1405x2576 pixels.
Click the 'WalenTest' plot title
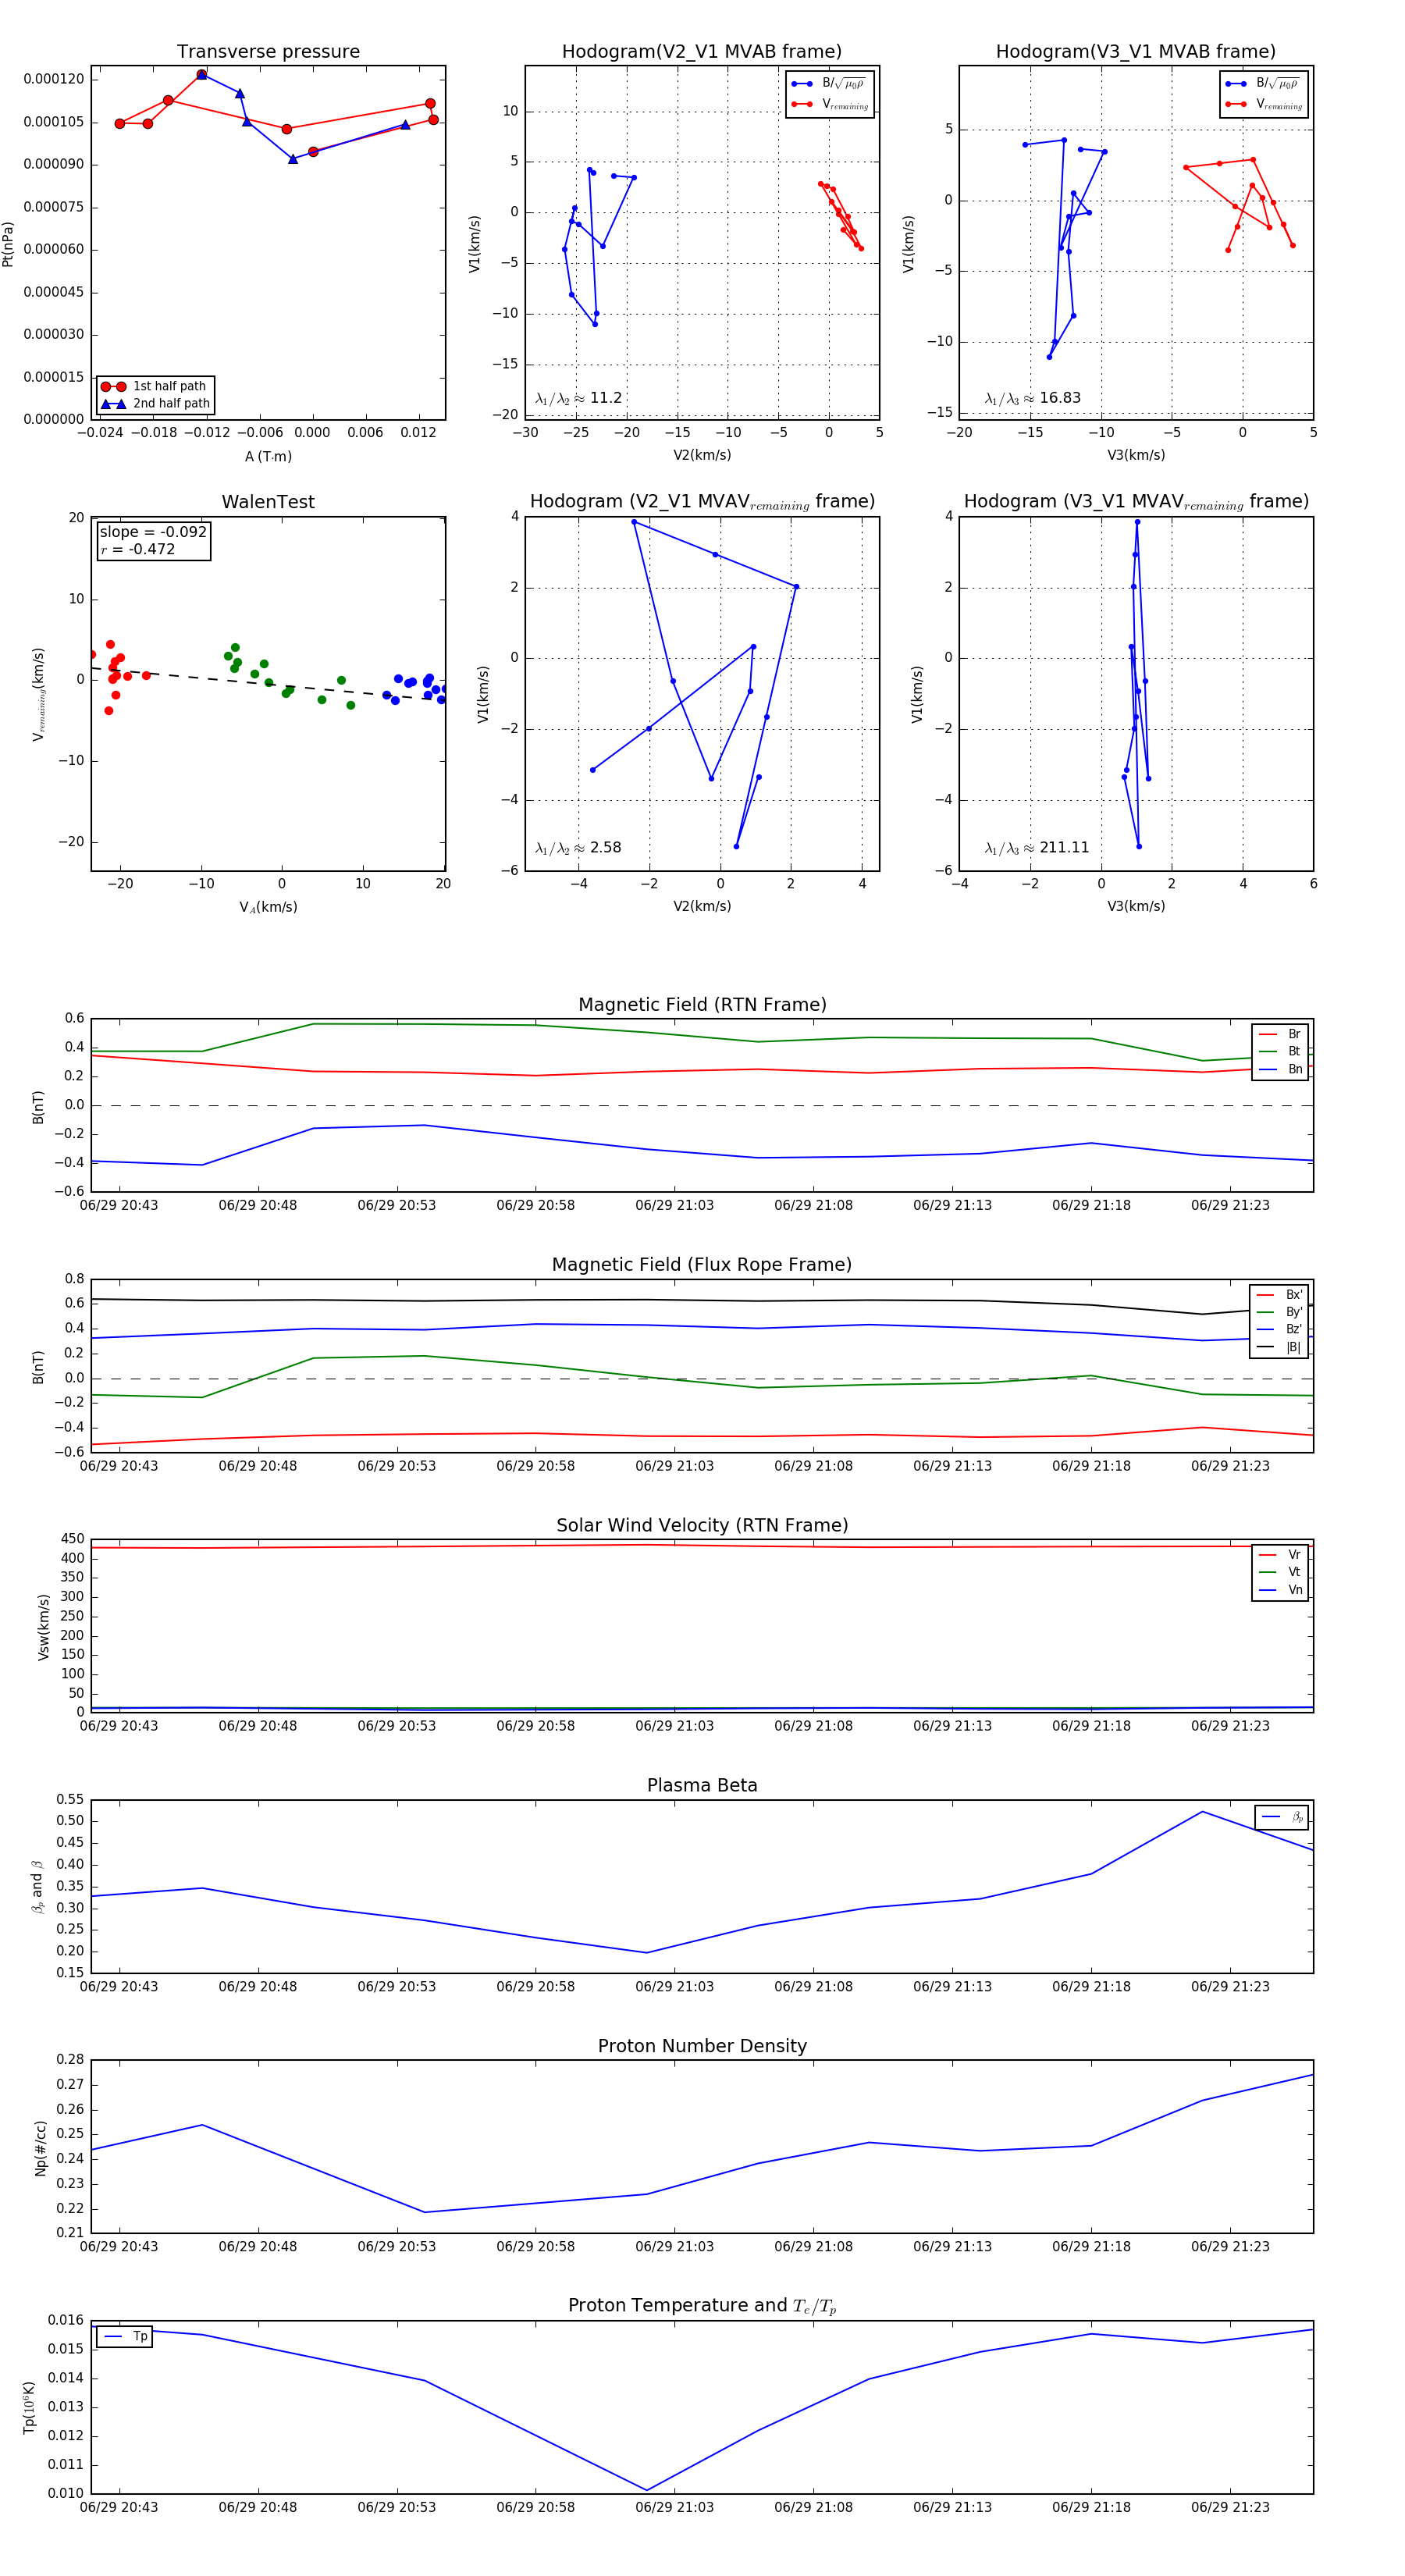[268, 502]
